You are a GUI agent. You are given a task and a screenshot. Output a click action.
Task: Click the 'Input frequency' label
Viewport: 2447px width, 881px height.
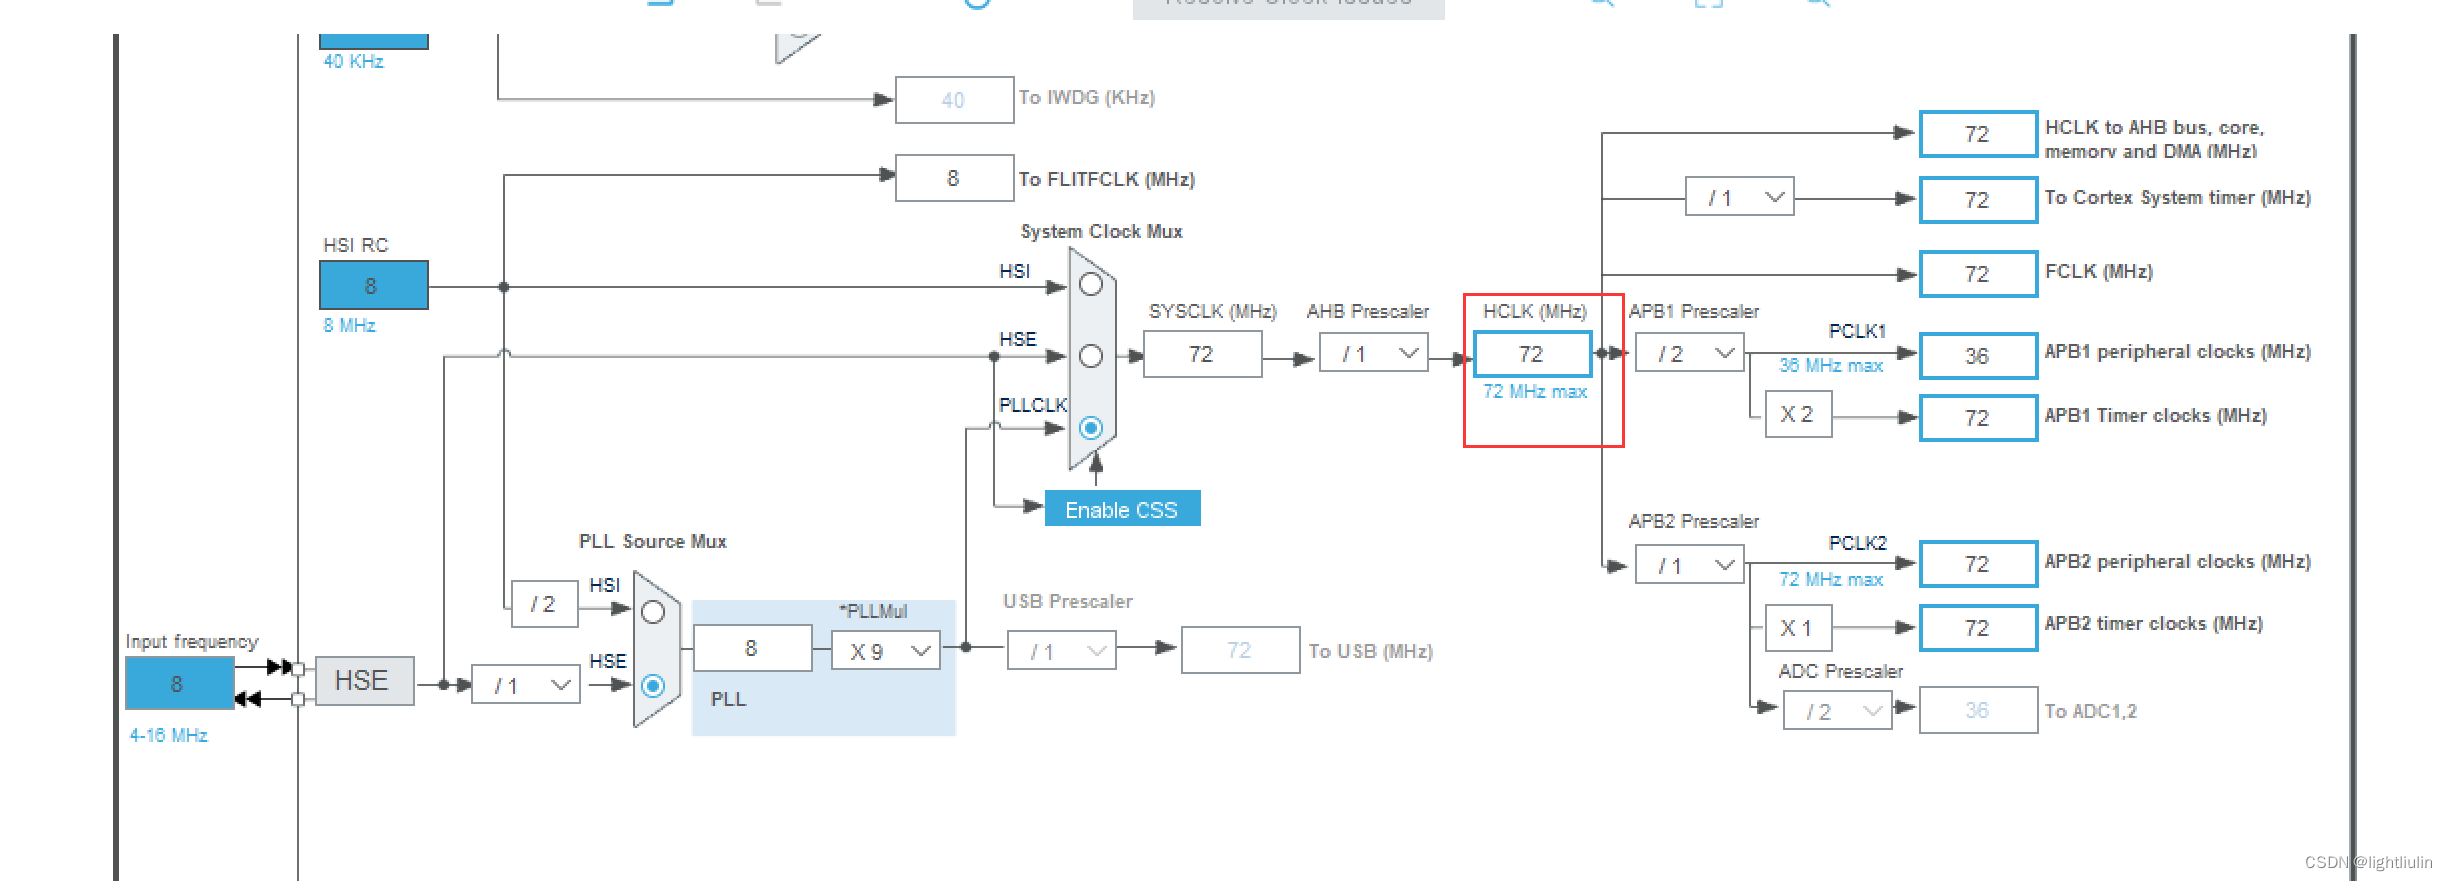coord(192,641)
